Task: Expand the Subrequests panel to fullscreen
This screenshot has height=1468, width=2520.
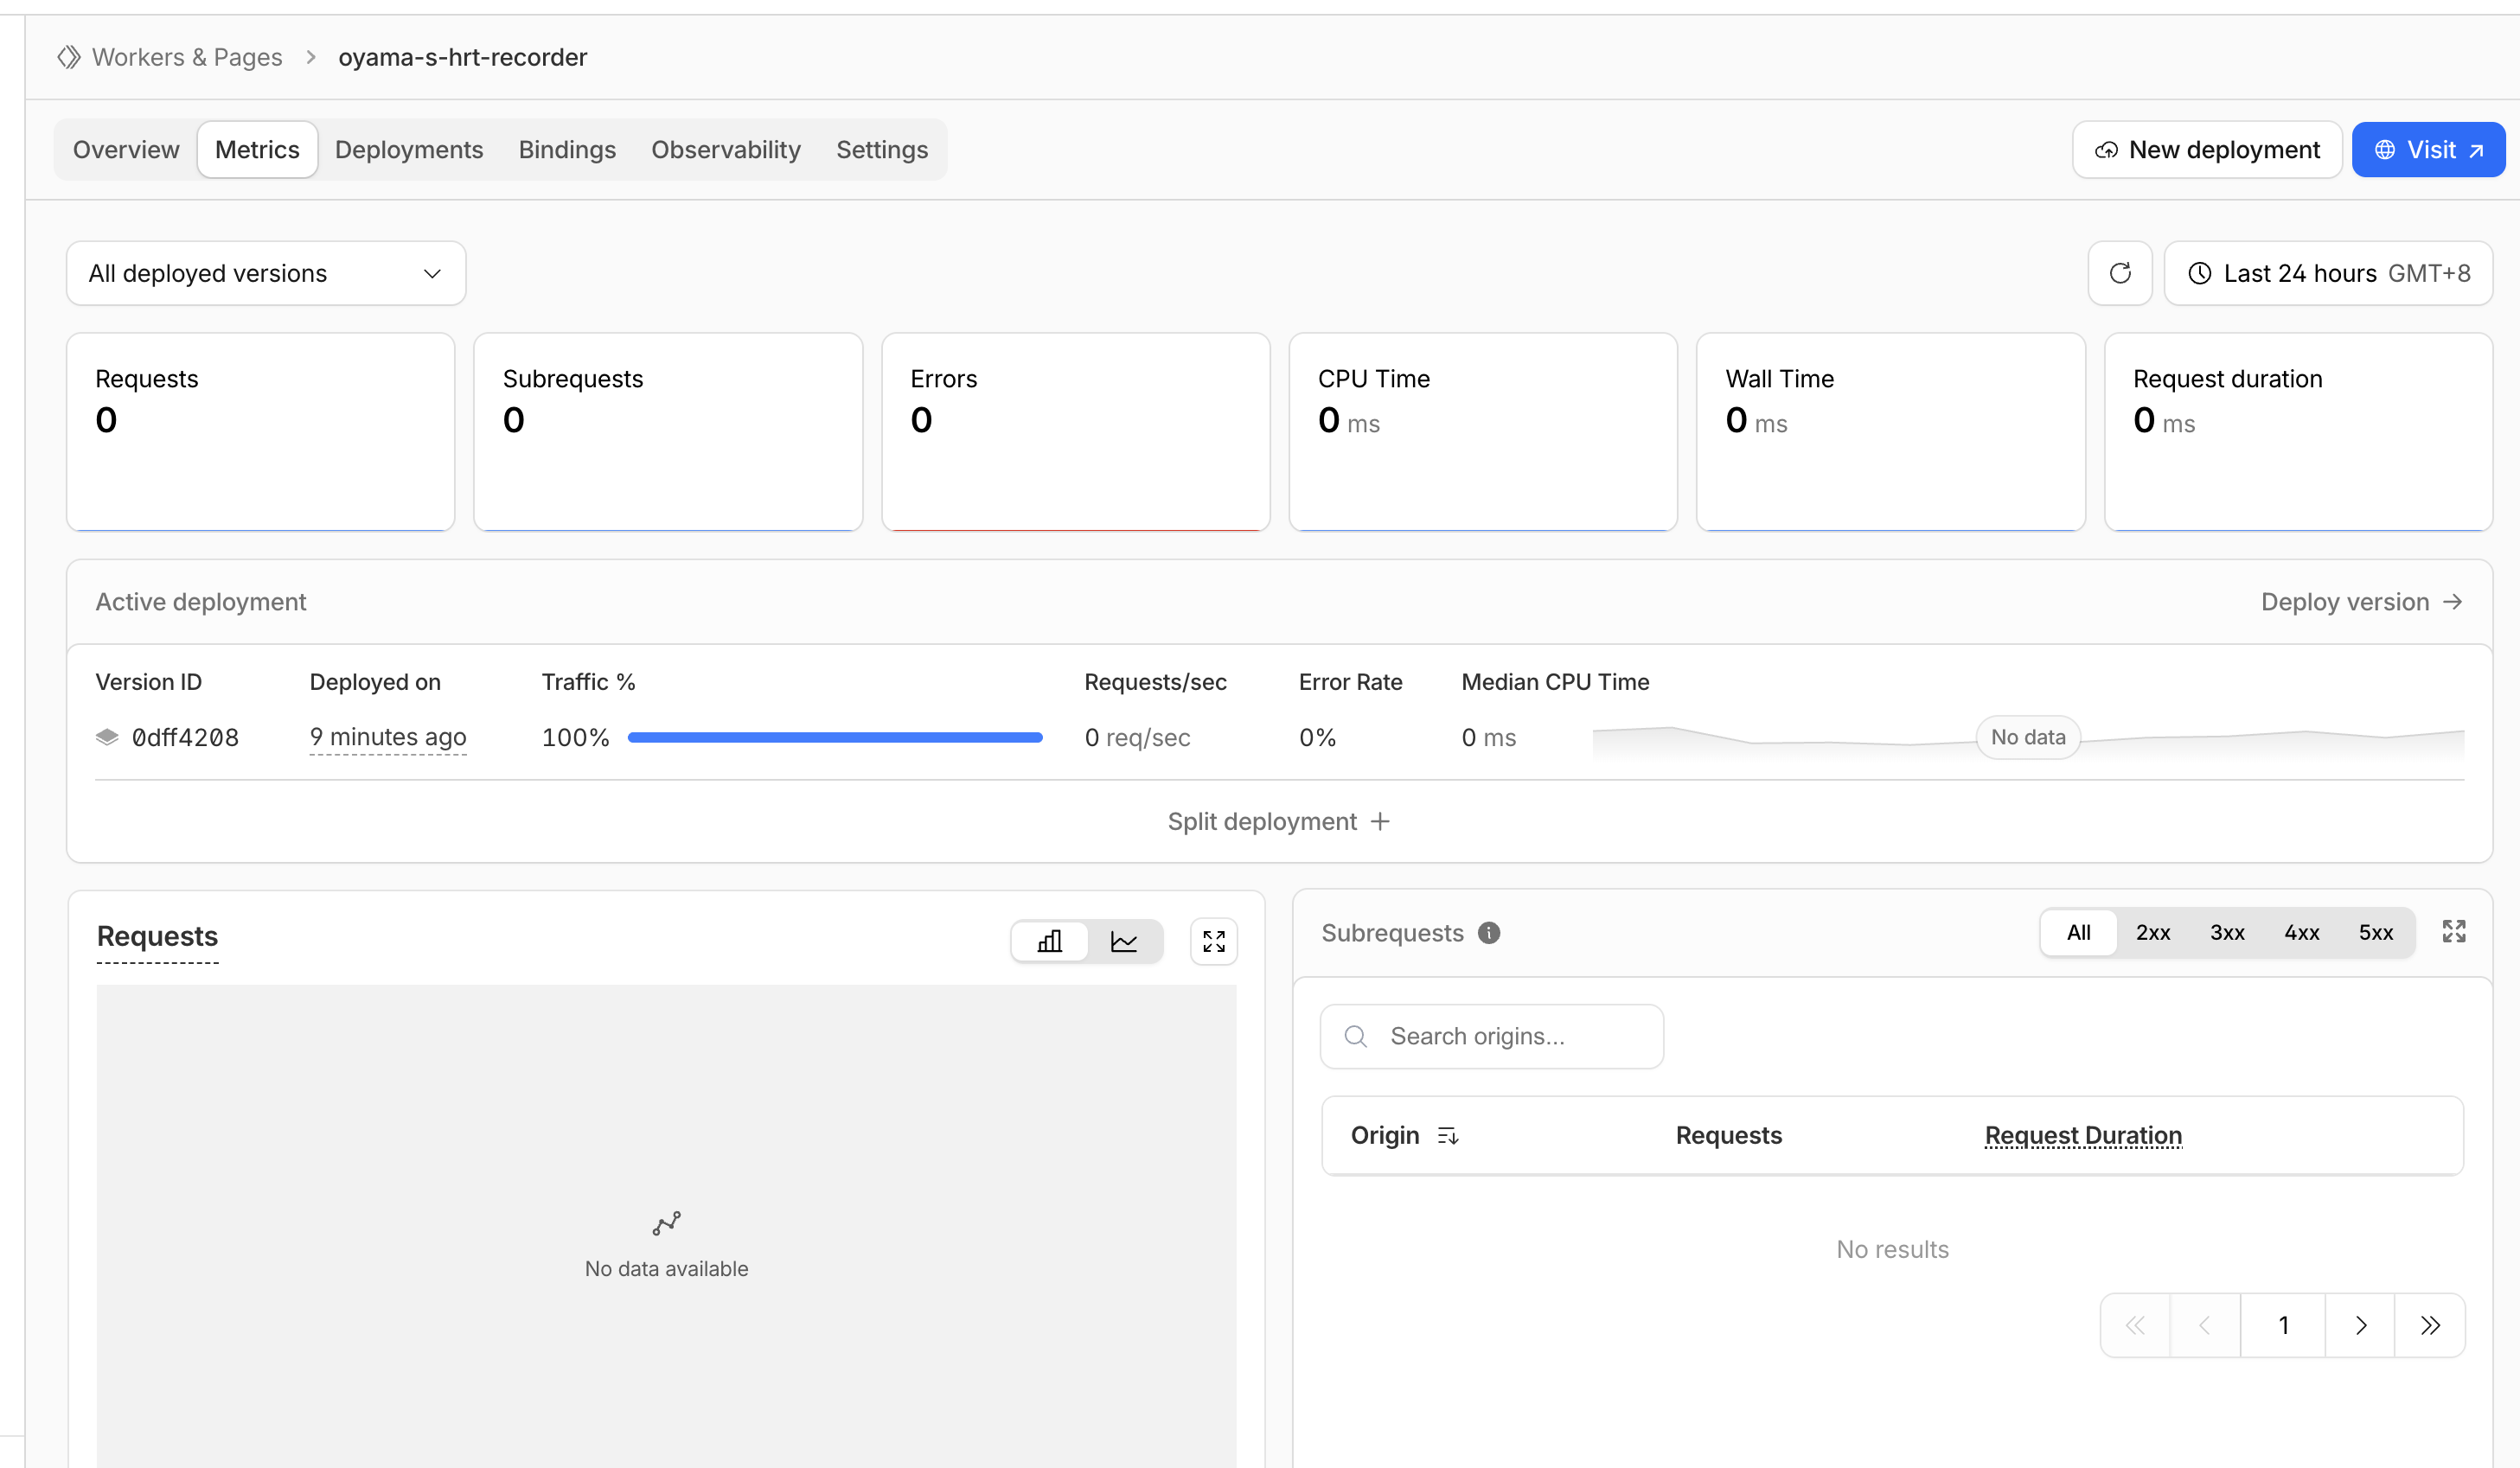Action: 2453,931
